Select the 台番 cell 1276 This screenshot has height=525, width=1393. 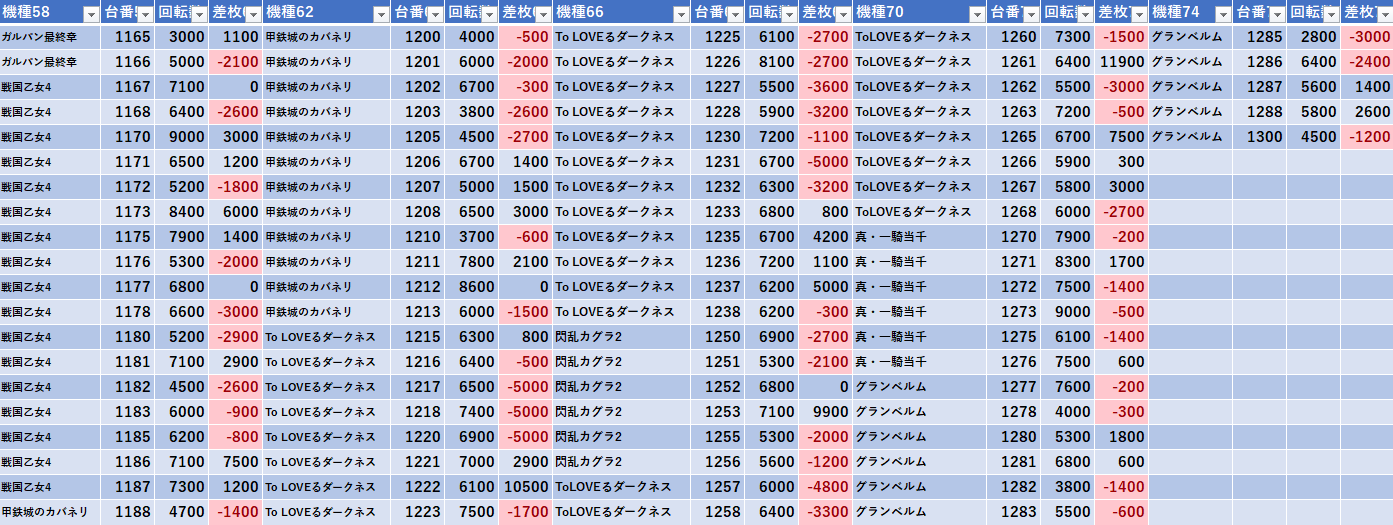tap(1013, 362)
